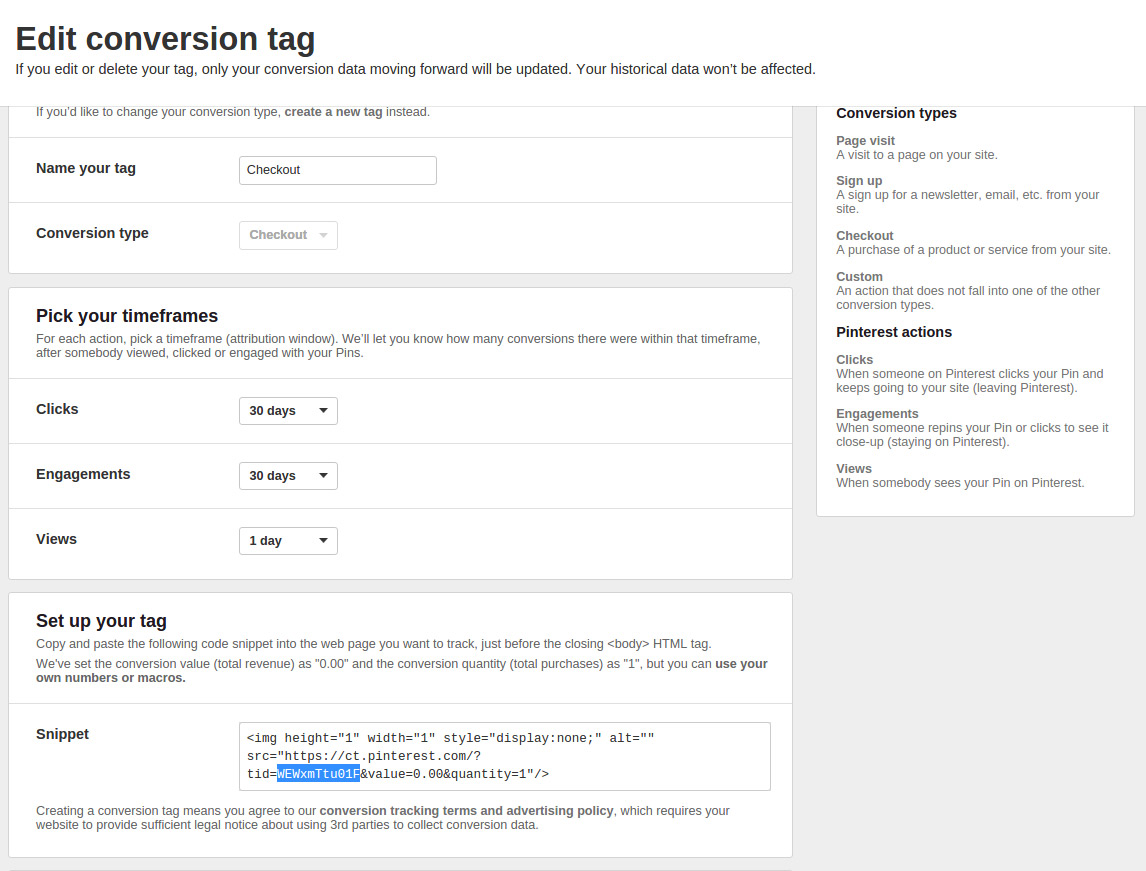Click 'Sign up' in the sidebar
The height and width of the screenshot is (871, 1146).
pyautogui.click(x=859, y=180)
